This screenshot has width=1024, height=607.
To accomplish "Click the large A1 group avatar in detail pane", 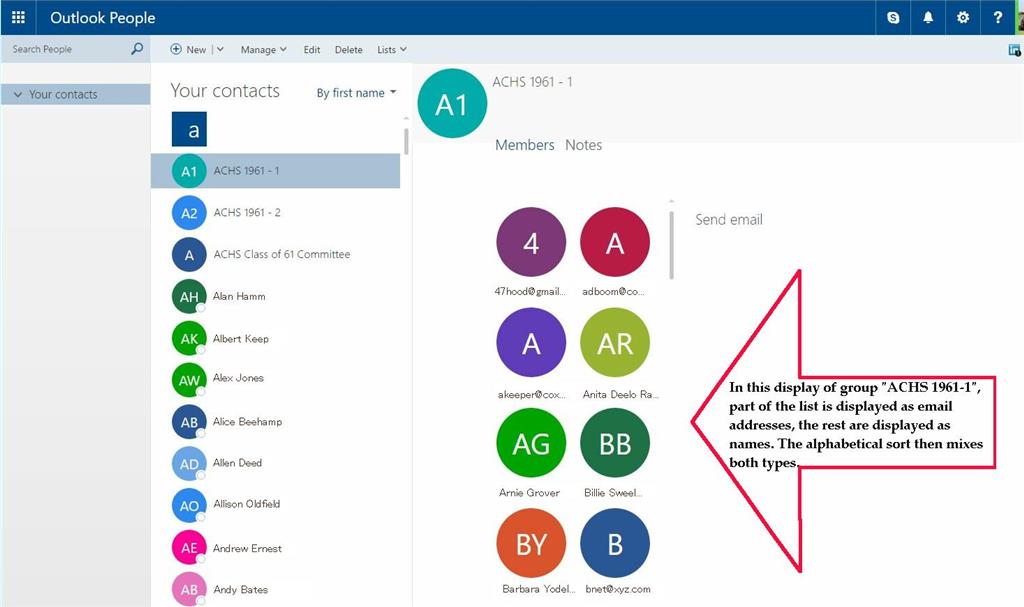I will (452, 104).
